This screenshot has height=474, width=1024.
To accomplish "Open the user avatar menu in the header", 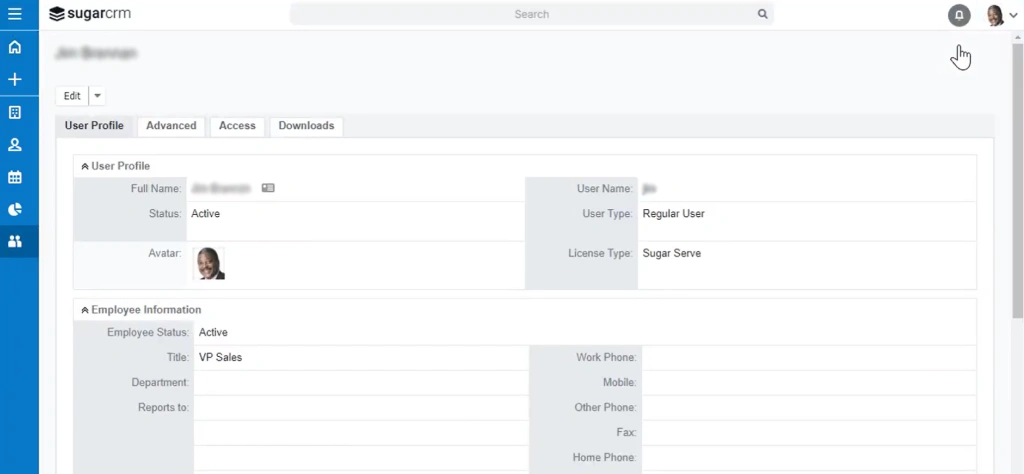I will 1002,15.
